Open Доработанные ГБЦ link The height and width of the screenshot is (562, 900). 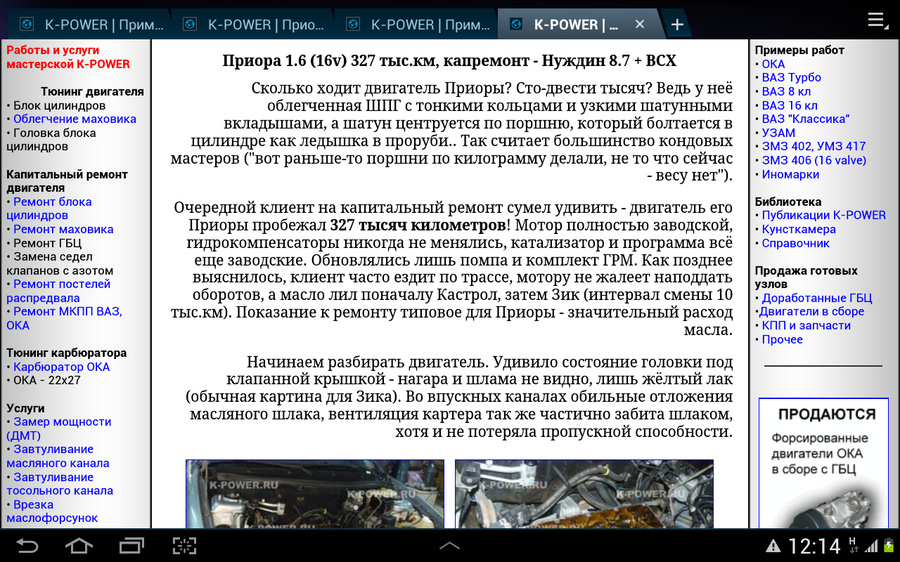pyautogui.click(x=817, y=298)
